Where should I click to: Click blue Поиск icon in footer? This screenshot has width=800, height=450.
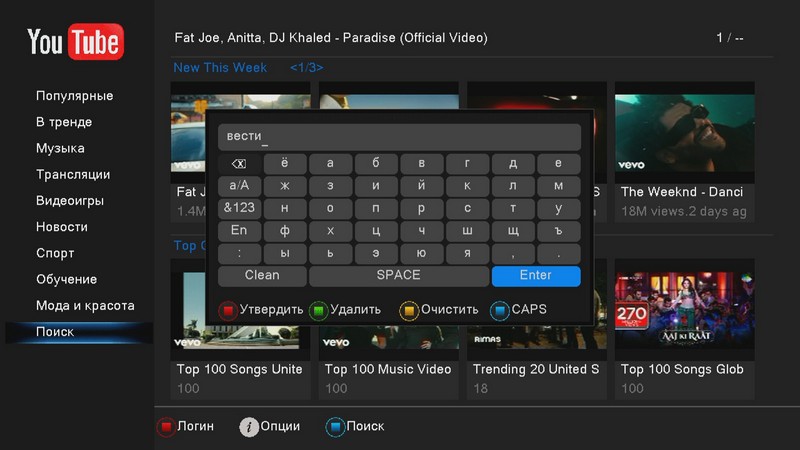point(335,427)
